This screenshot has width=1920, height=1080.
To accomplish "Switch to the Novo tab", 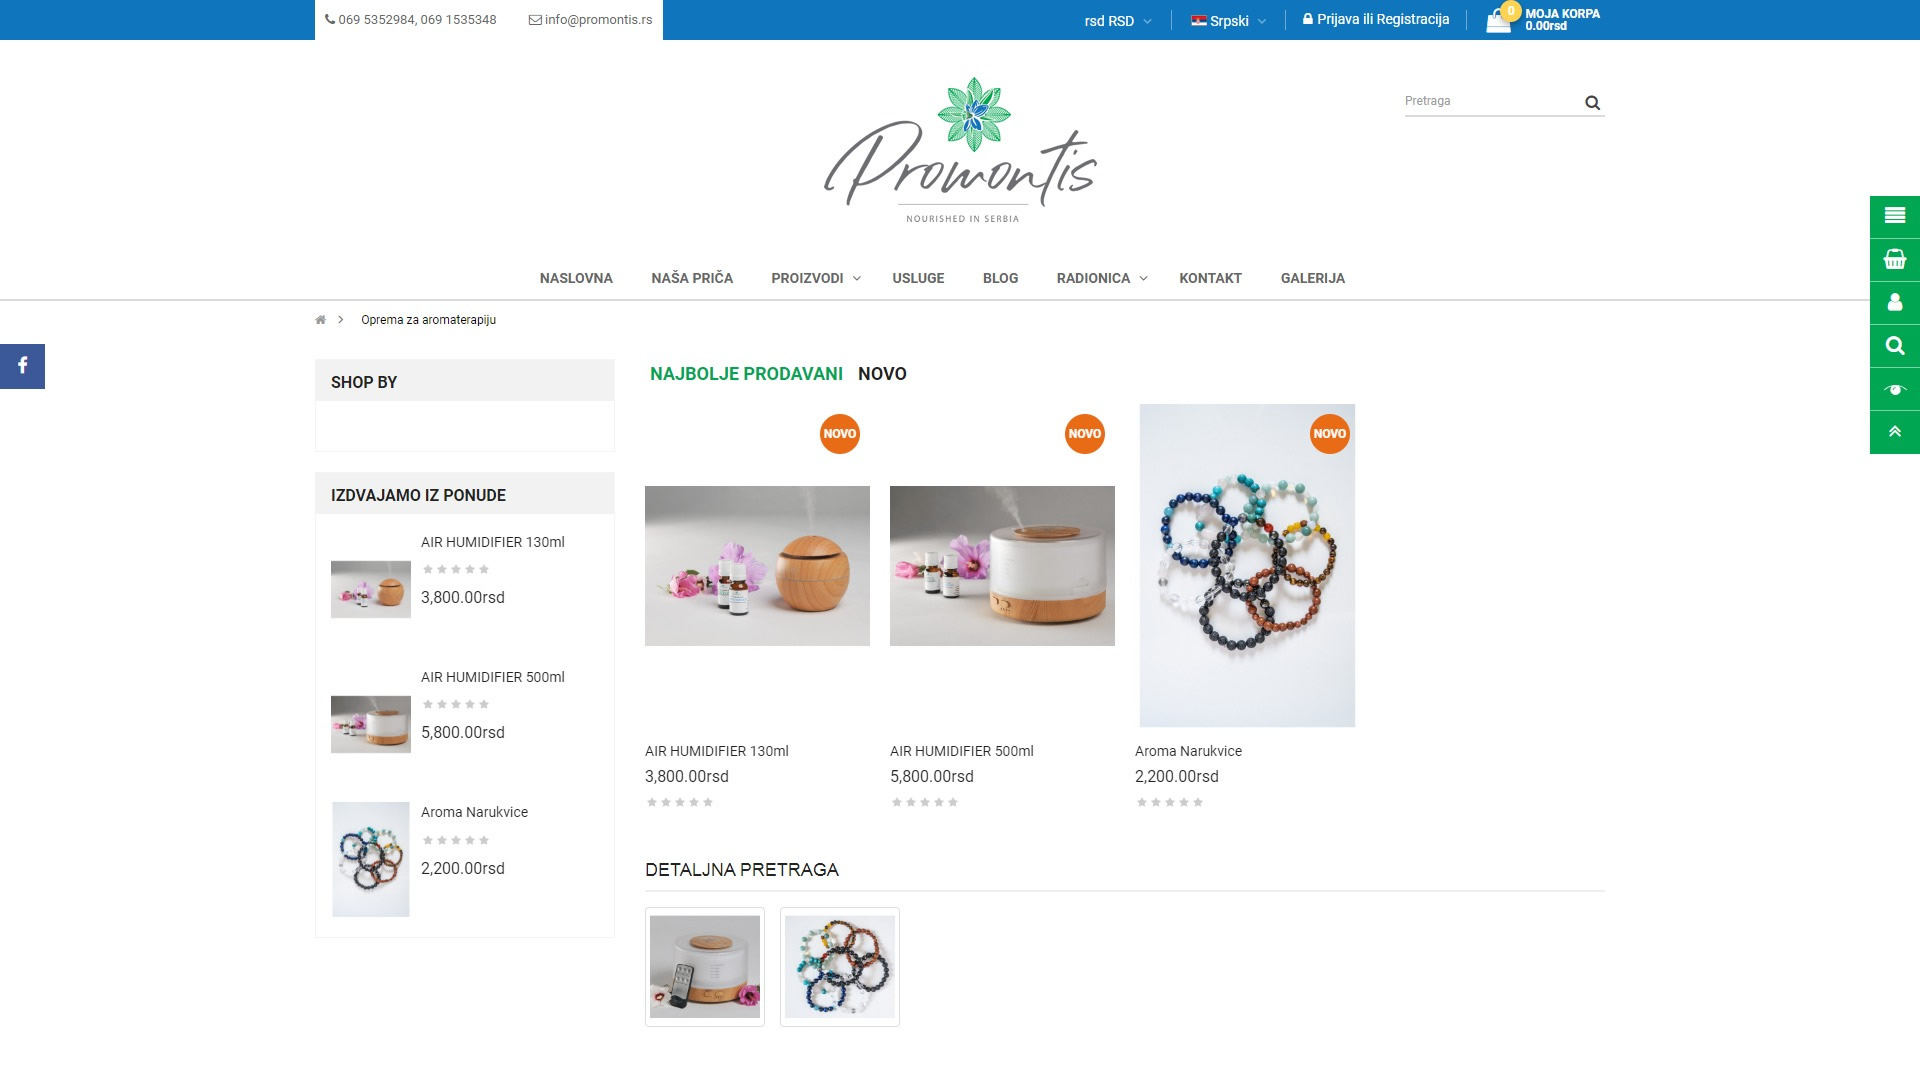I will [882, 374].
